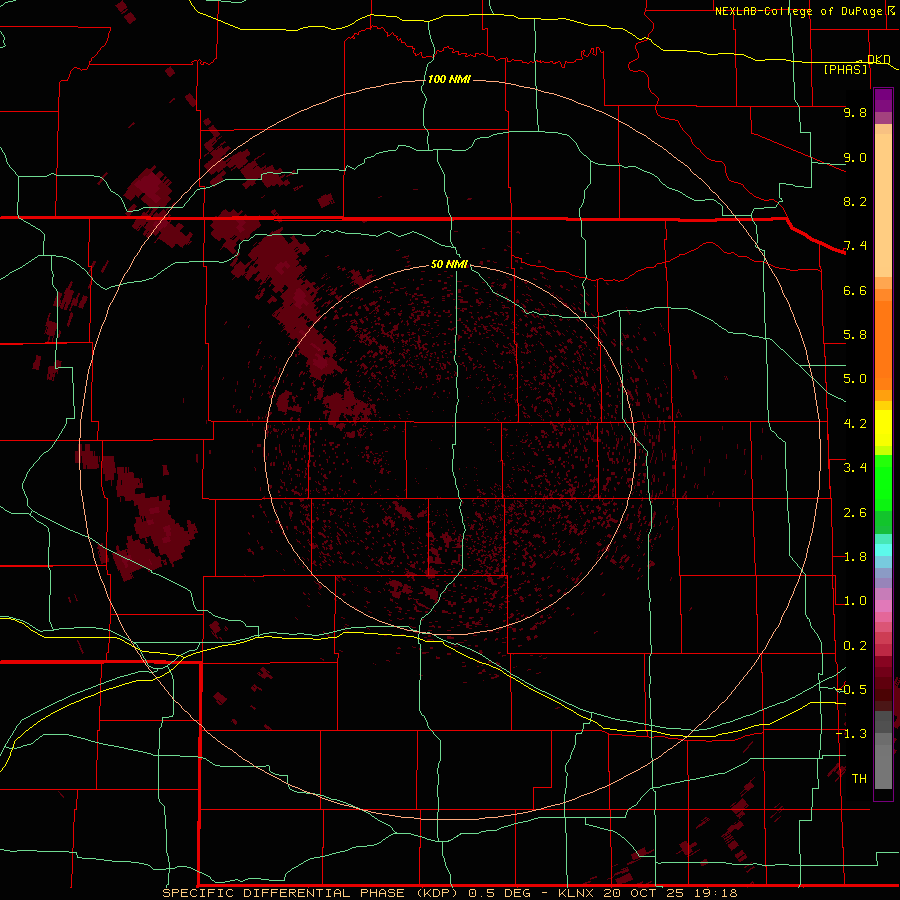Click the 9.0 value on the color scale
Image resolution: width=900 pixels, height=900 pixels.
855,157
